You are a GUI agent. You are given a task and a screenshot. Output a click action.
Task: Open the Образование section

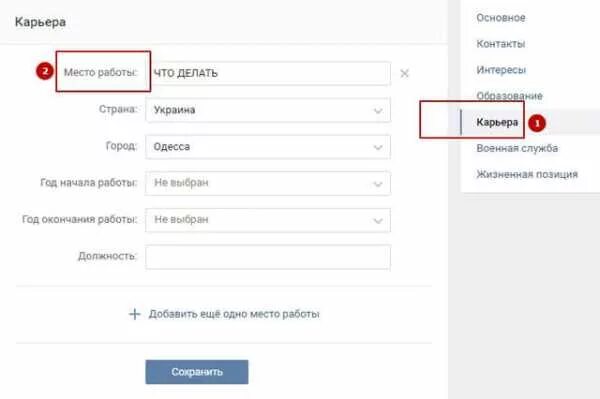509,96
